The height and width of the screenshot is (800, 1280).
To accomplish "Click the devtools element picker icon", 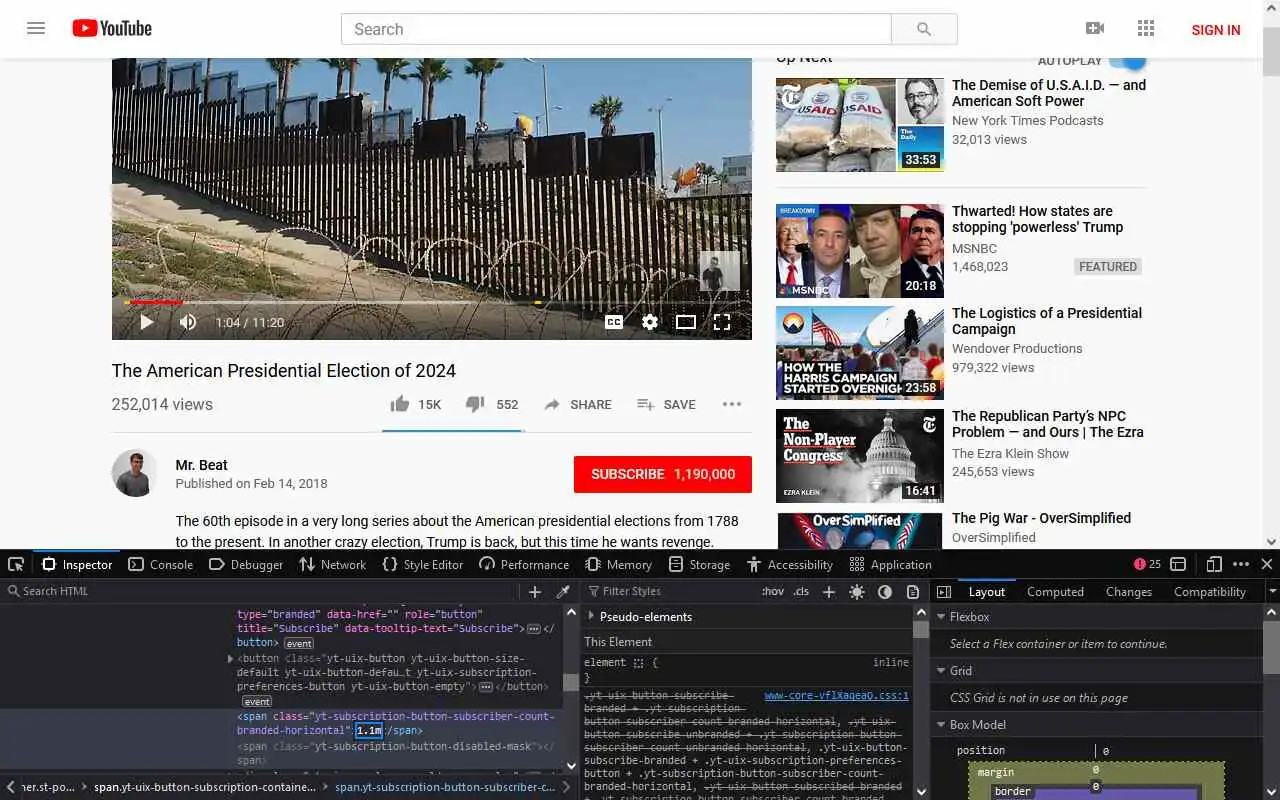I will click(16, 564).
